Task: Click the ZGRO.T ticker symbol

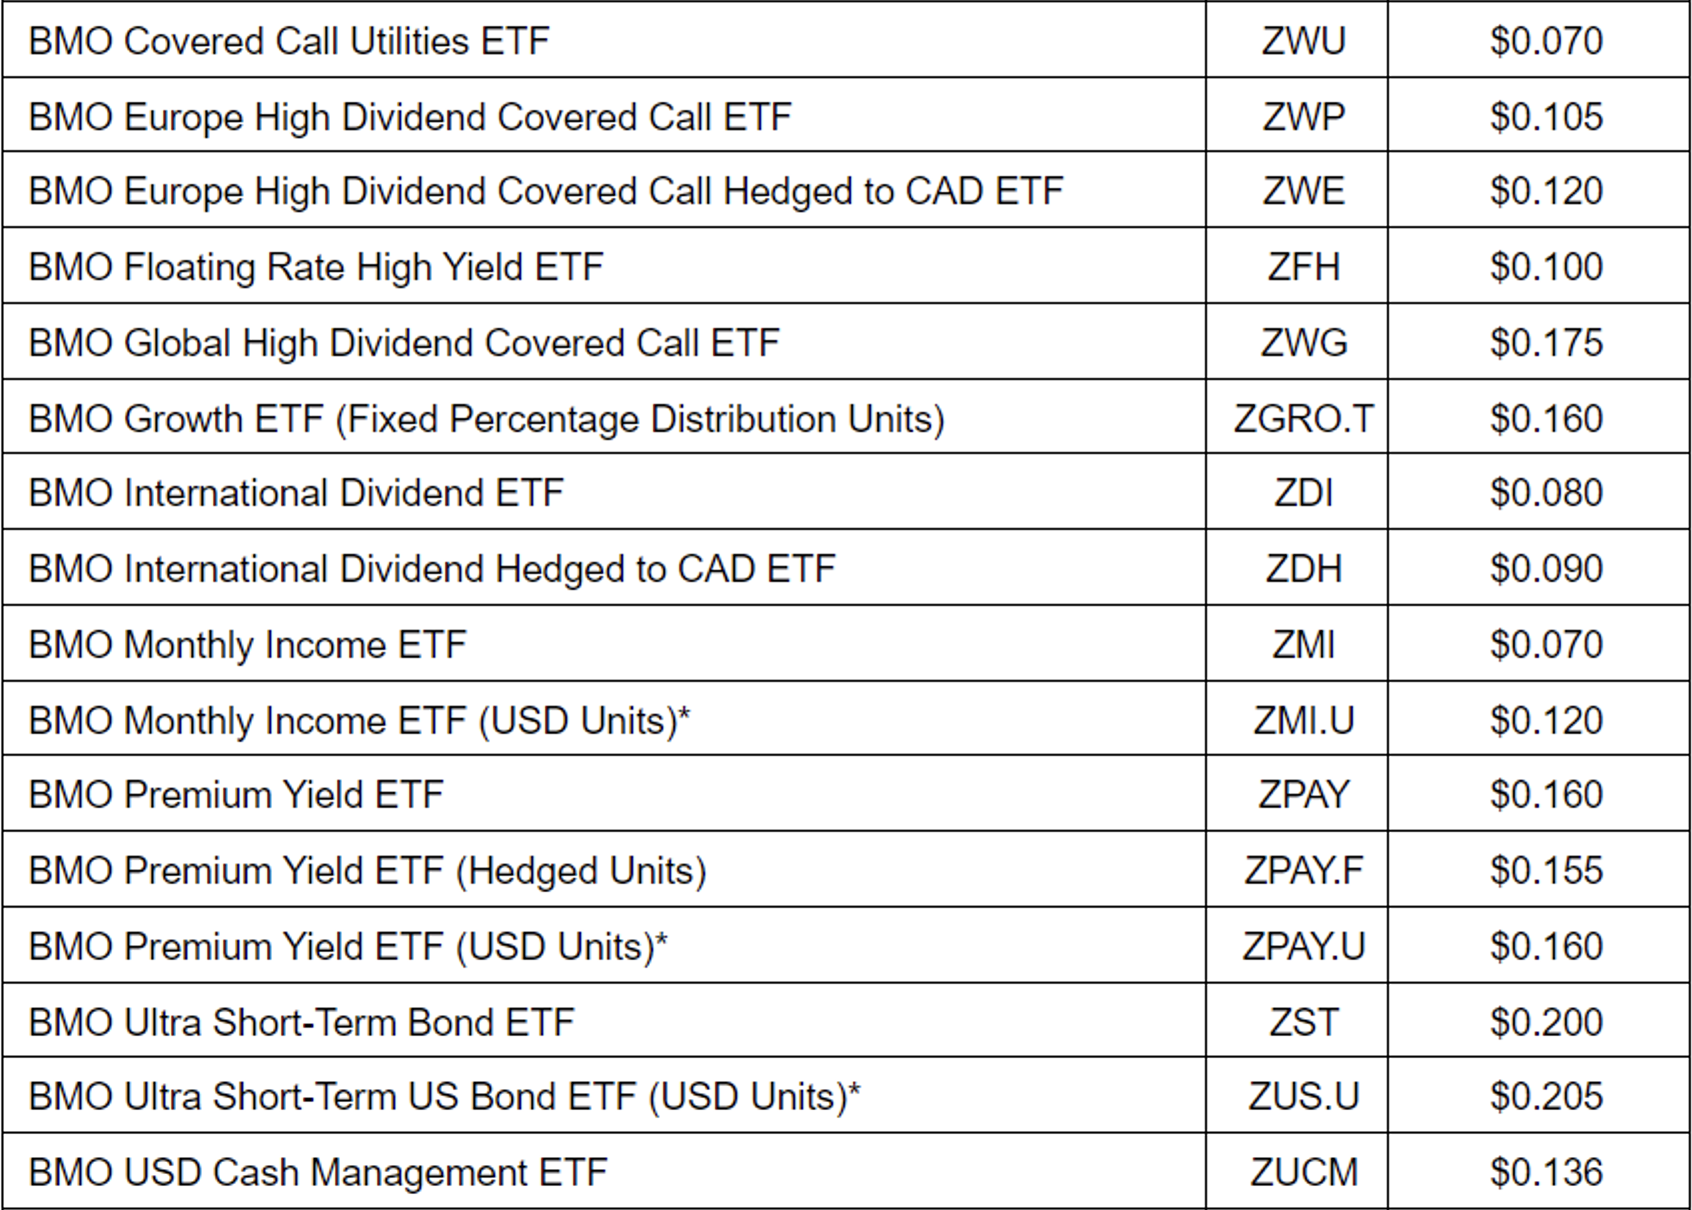Action: tap(1303, 419)
